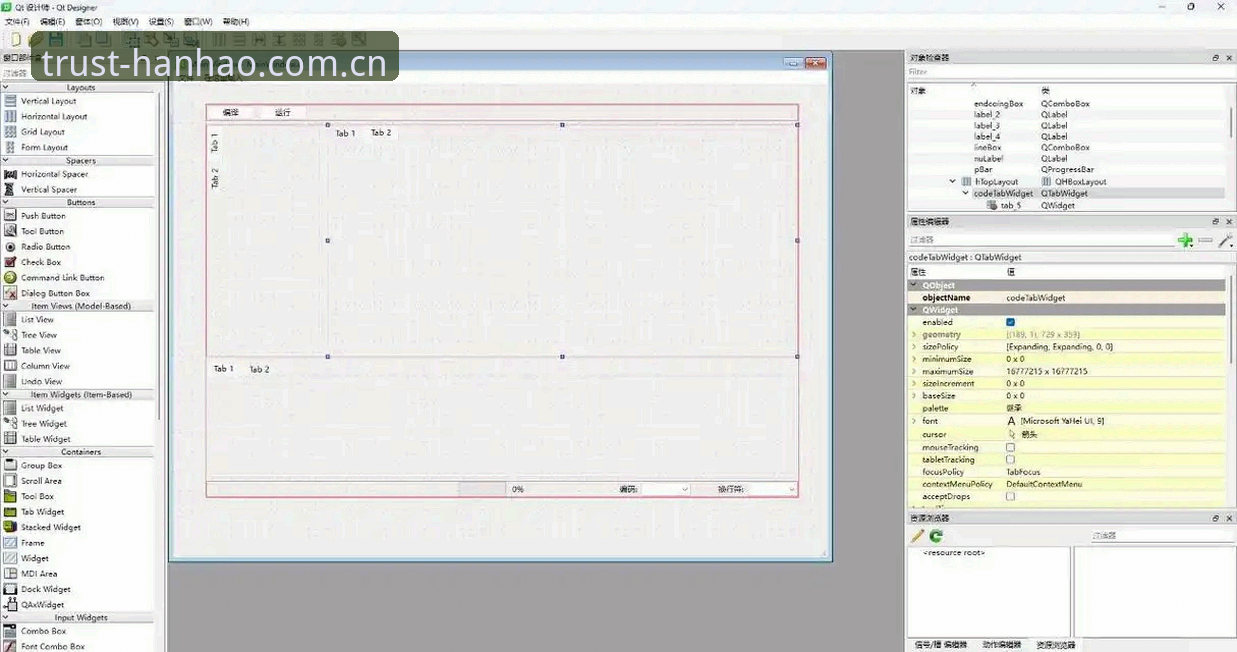This screenshot has width=1237, height=652.
Task: Click New Form icon in toolbar
Action: [15, 39]
